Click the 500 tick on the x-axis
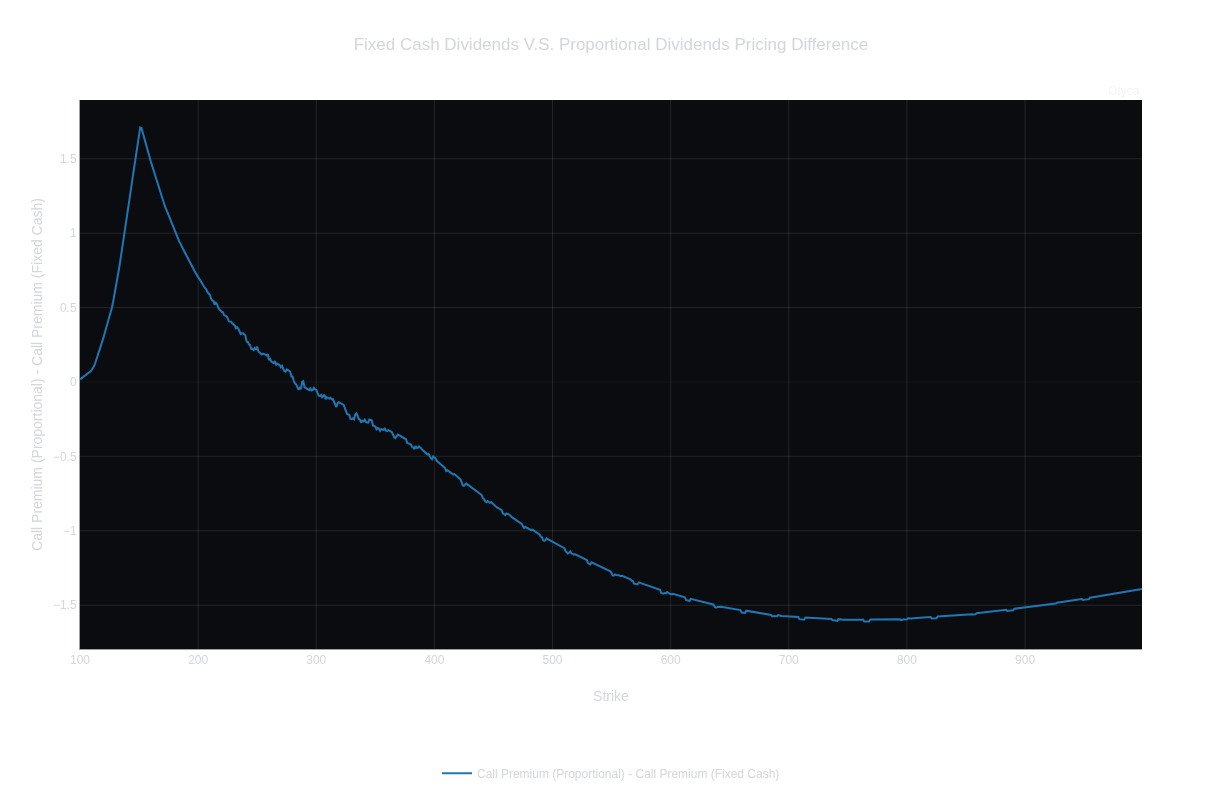 551,660
